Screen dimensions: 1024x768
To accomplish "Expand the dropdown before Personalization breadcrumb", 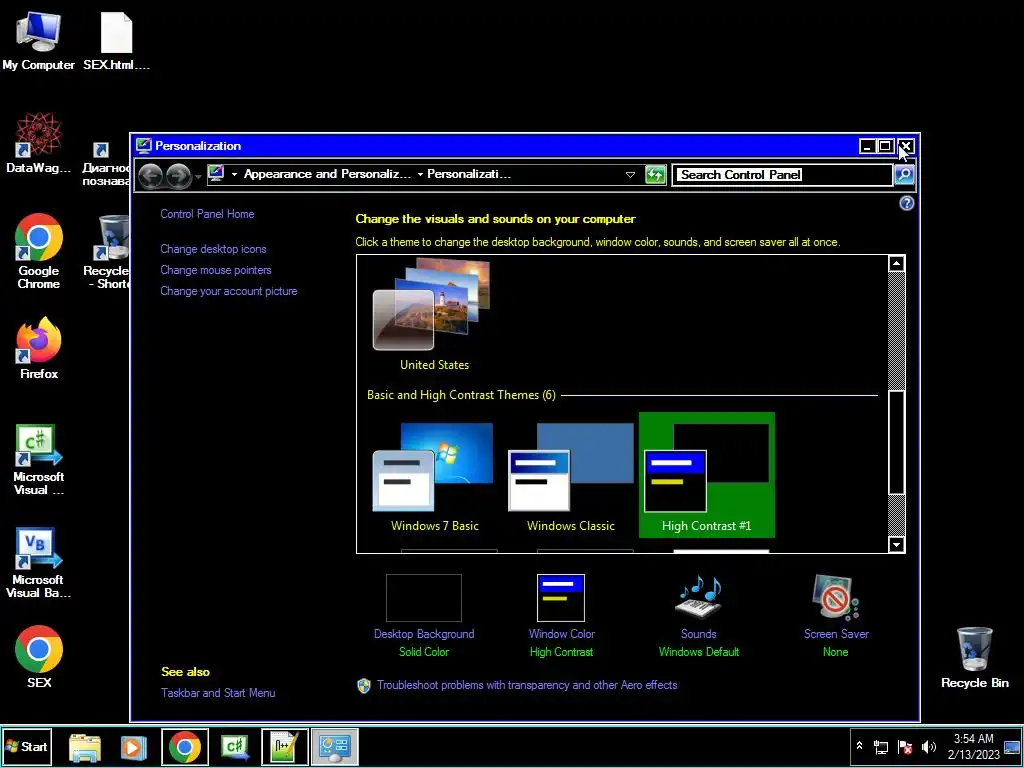I will point(420,174).
